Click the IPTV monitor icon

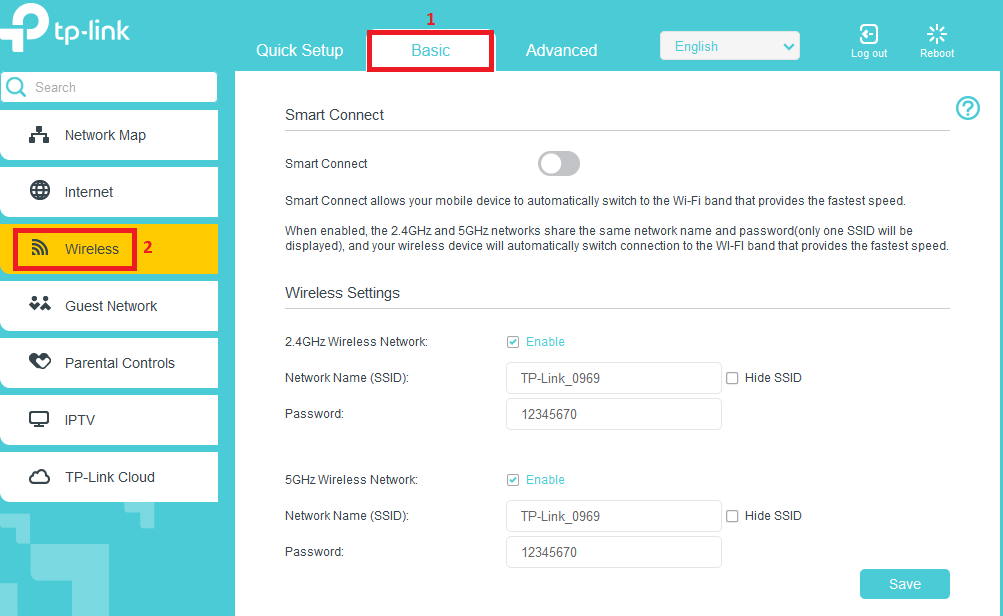[x=41, y=420]
